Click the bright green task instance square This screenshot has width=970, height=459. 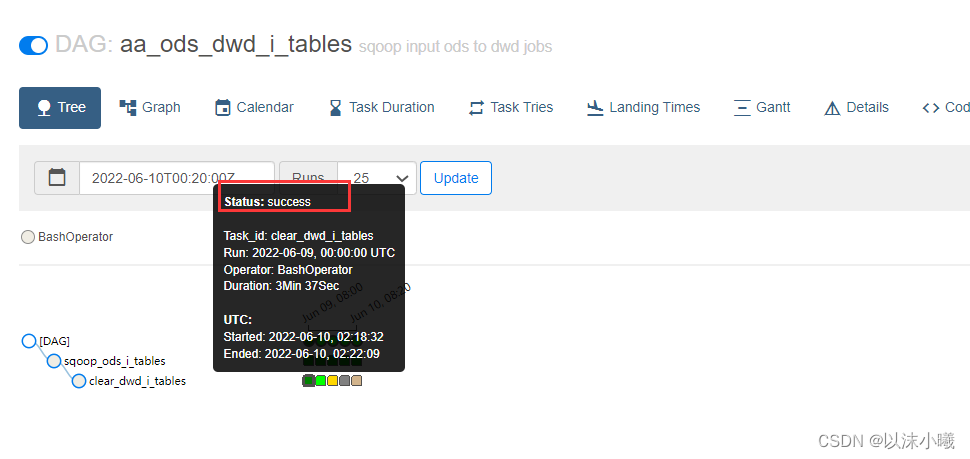(320, 380)
